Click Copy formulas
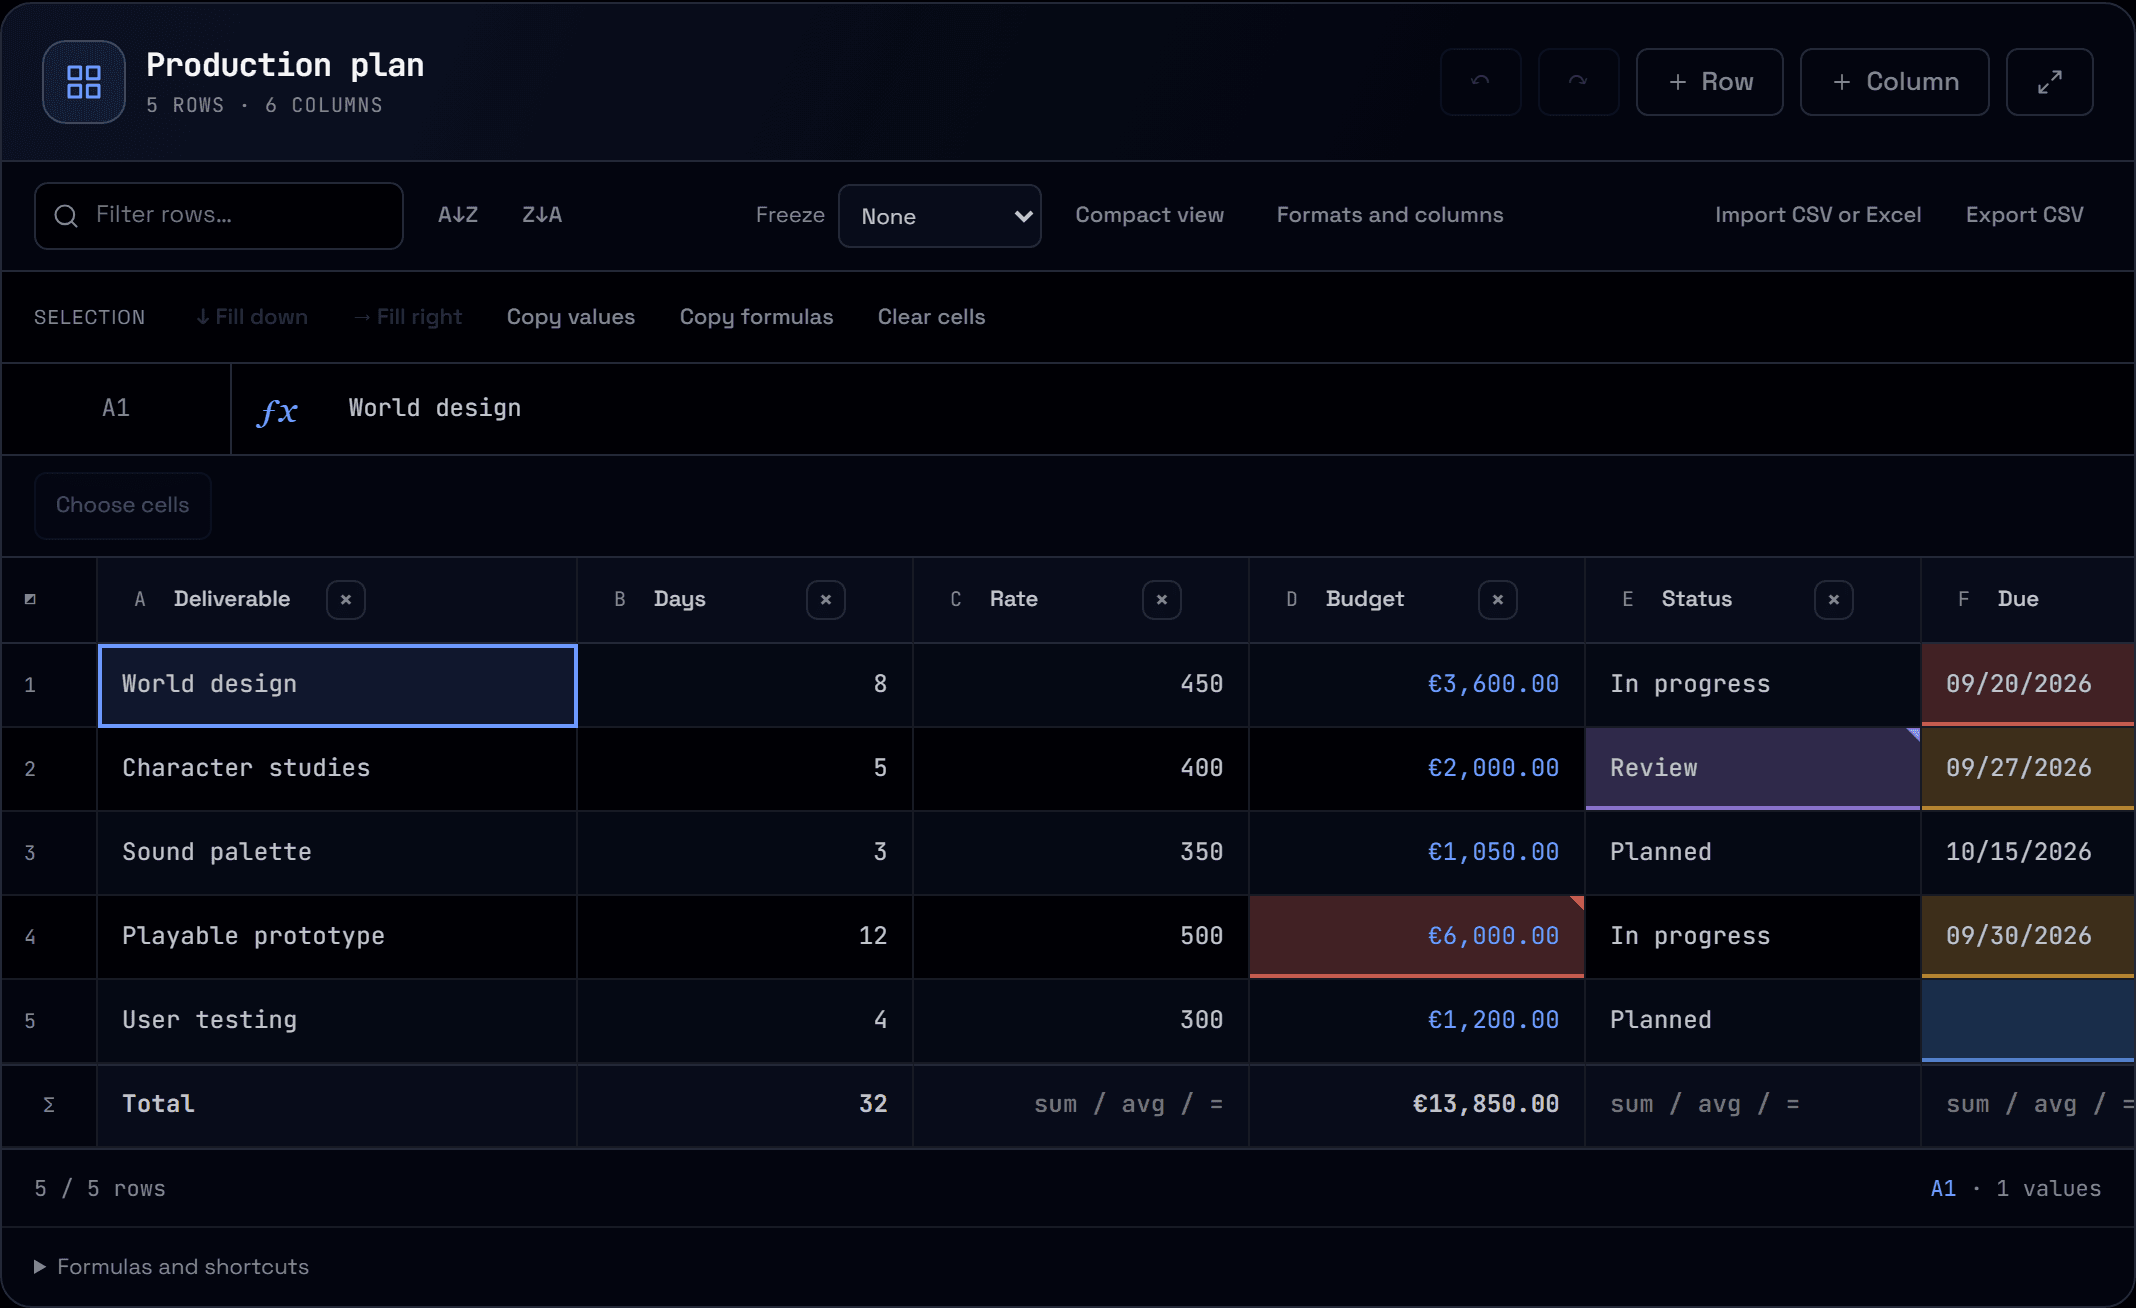This screenshot has width=2136, height=1308. (756, 317)
